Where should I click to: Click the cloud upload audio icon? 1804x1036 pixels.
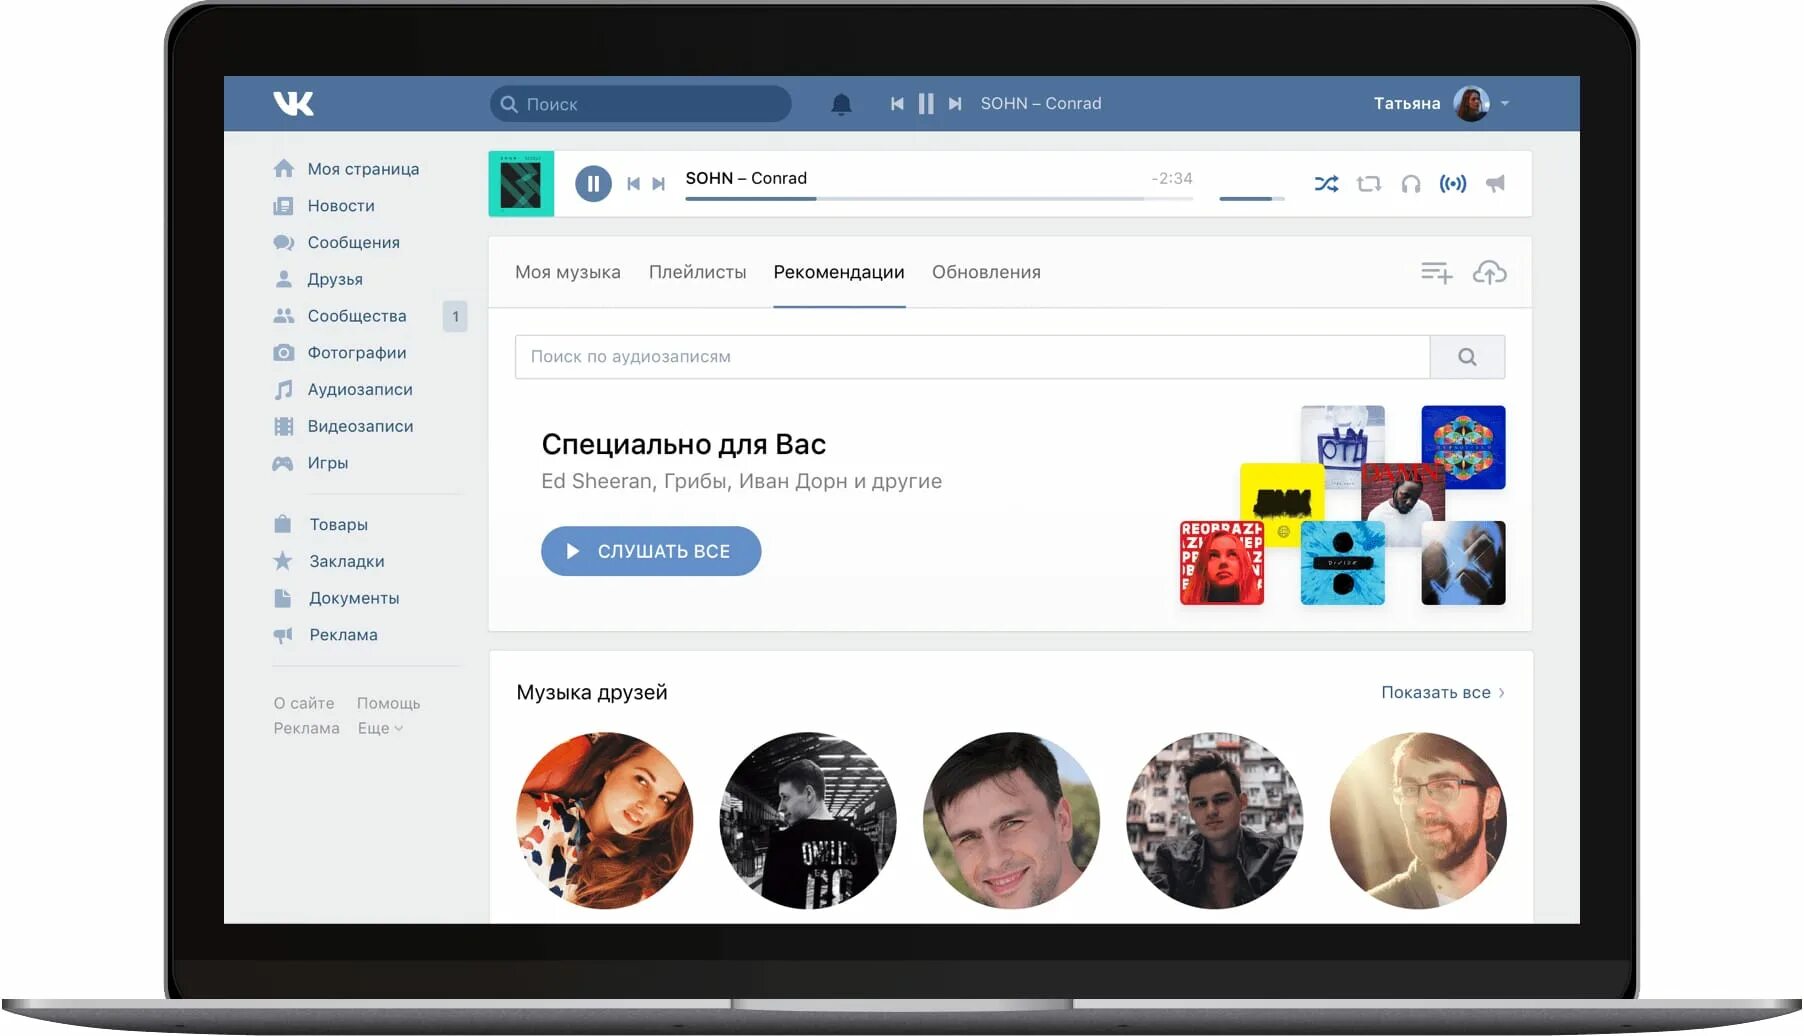(1490, 272)
